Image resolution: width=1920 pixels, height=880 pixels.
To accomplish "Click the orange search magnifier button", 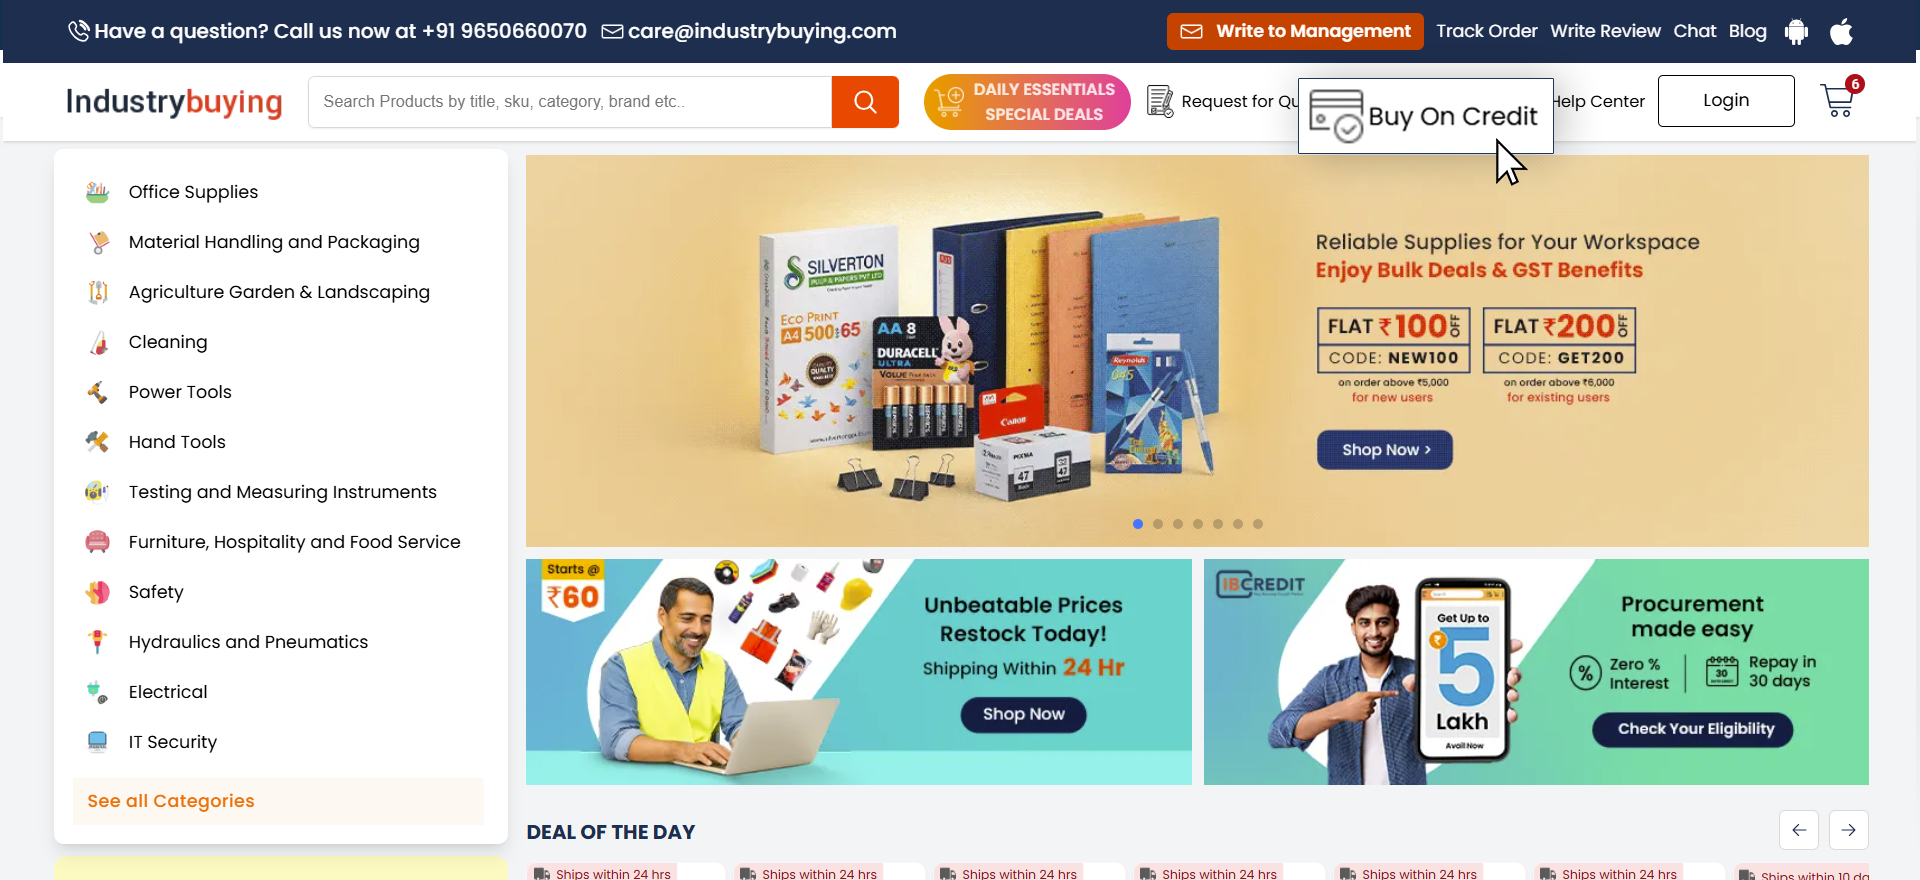I will (865, 102).
